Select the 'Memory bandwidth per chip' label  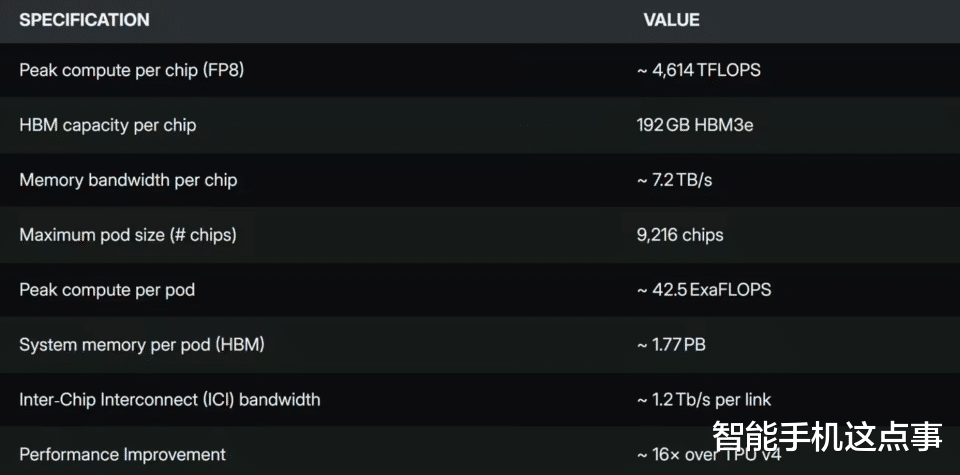(128, 180)
